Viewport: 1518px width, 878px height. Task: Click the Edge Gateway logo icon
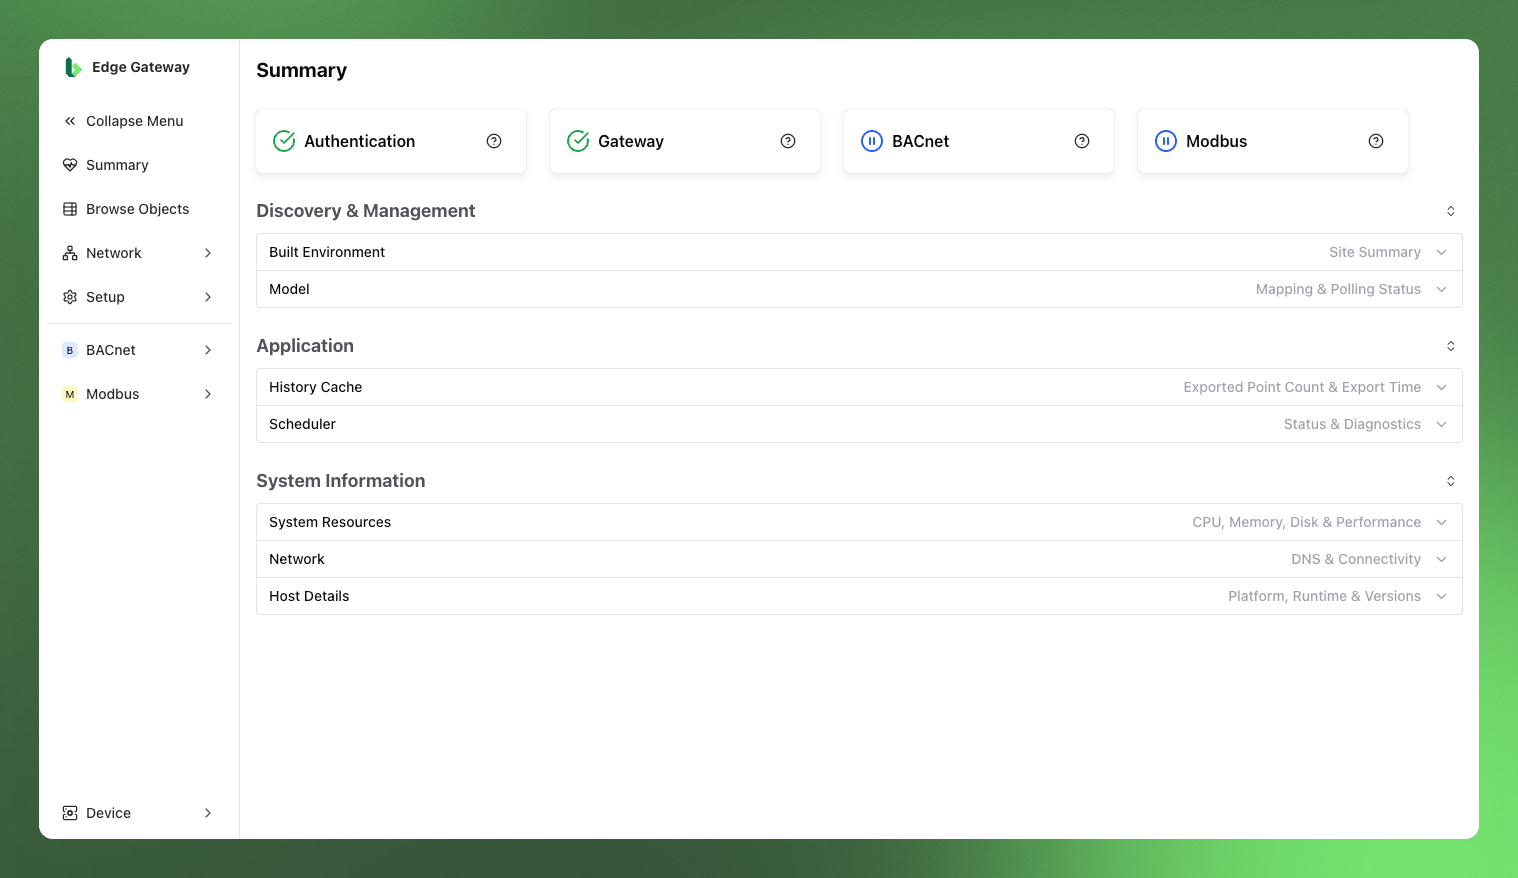tap(72, 67)
